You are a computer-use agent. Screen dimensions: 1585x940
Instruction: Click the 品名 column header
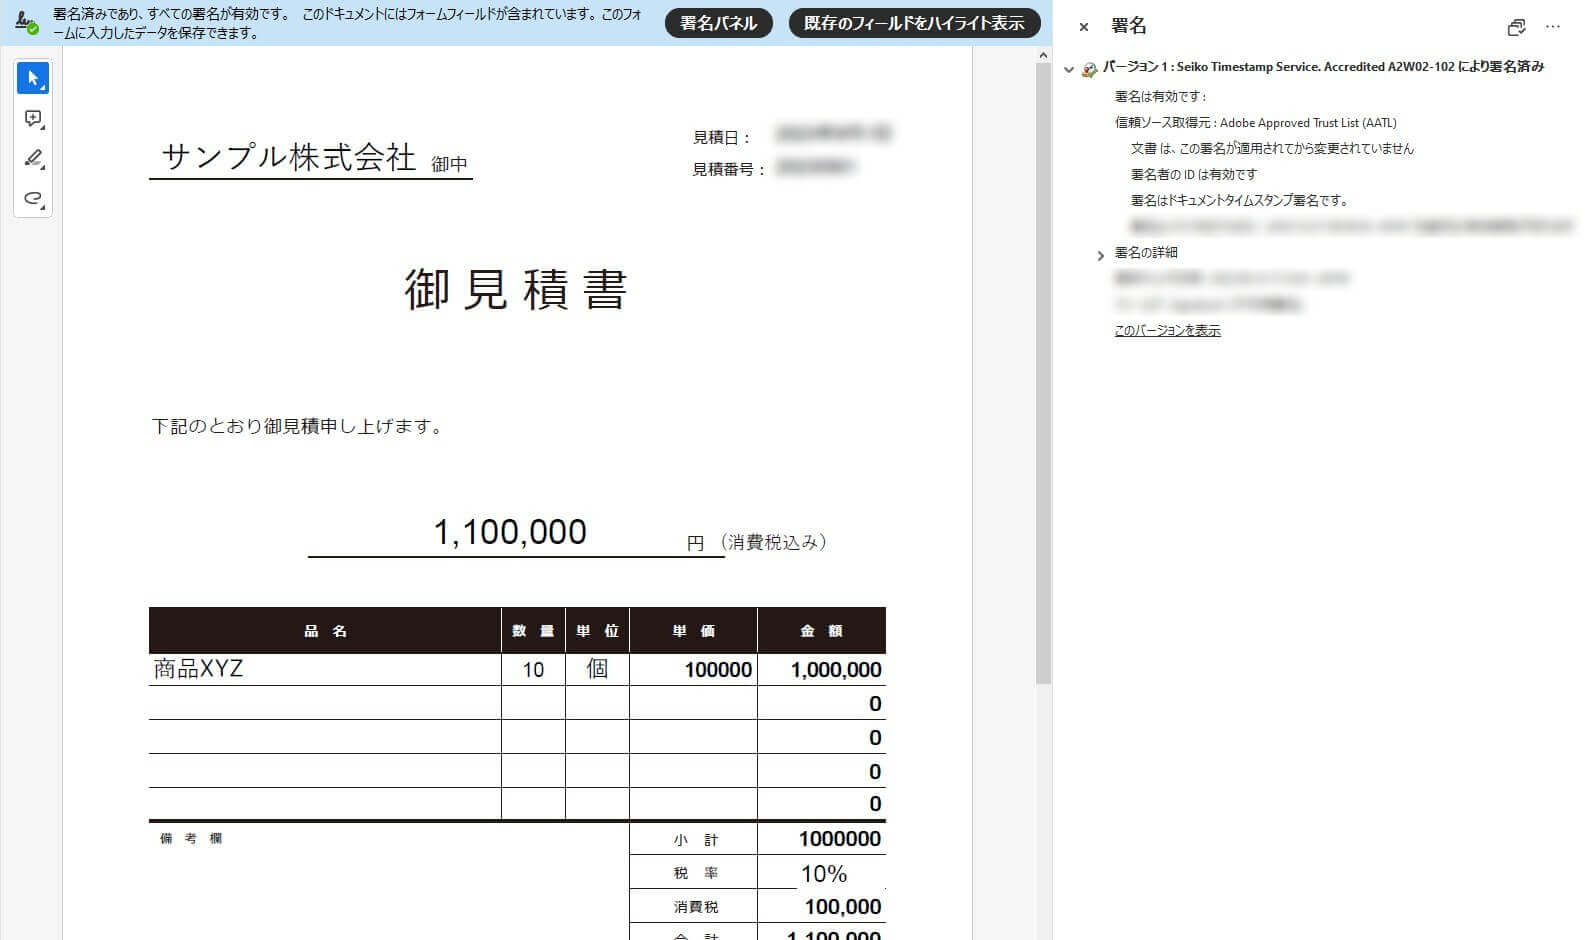tap(325, 631)
